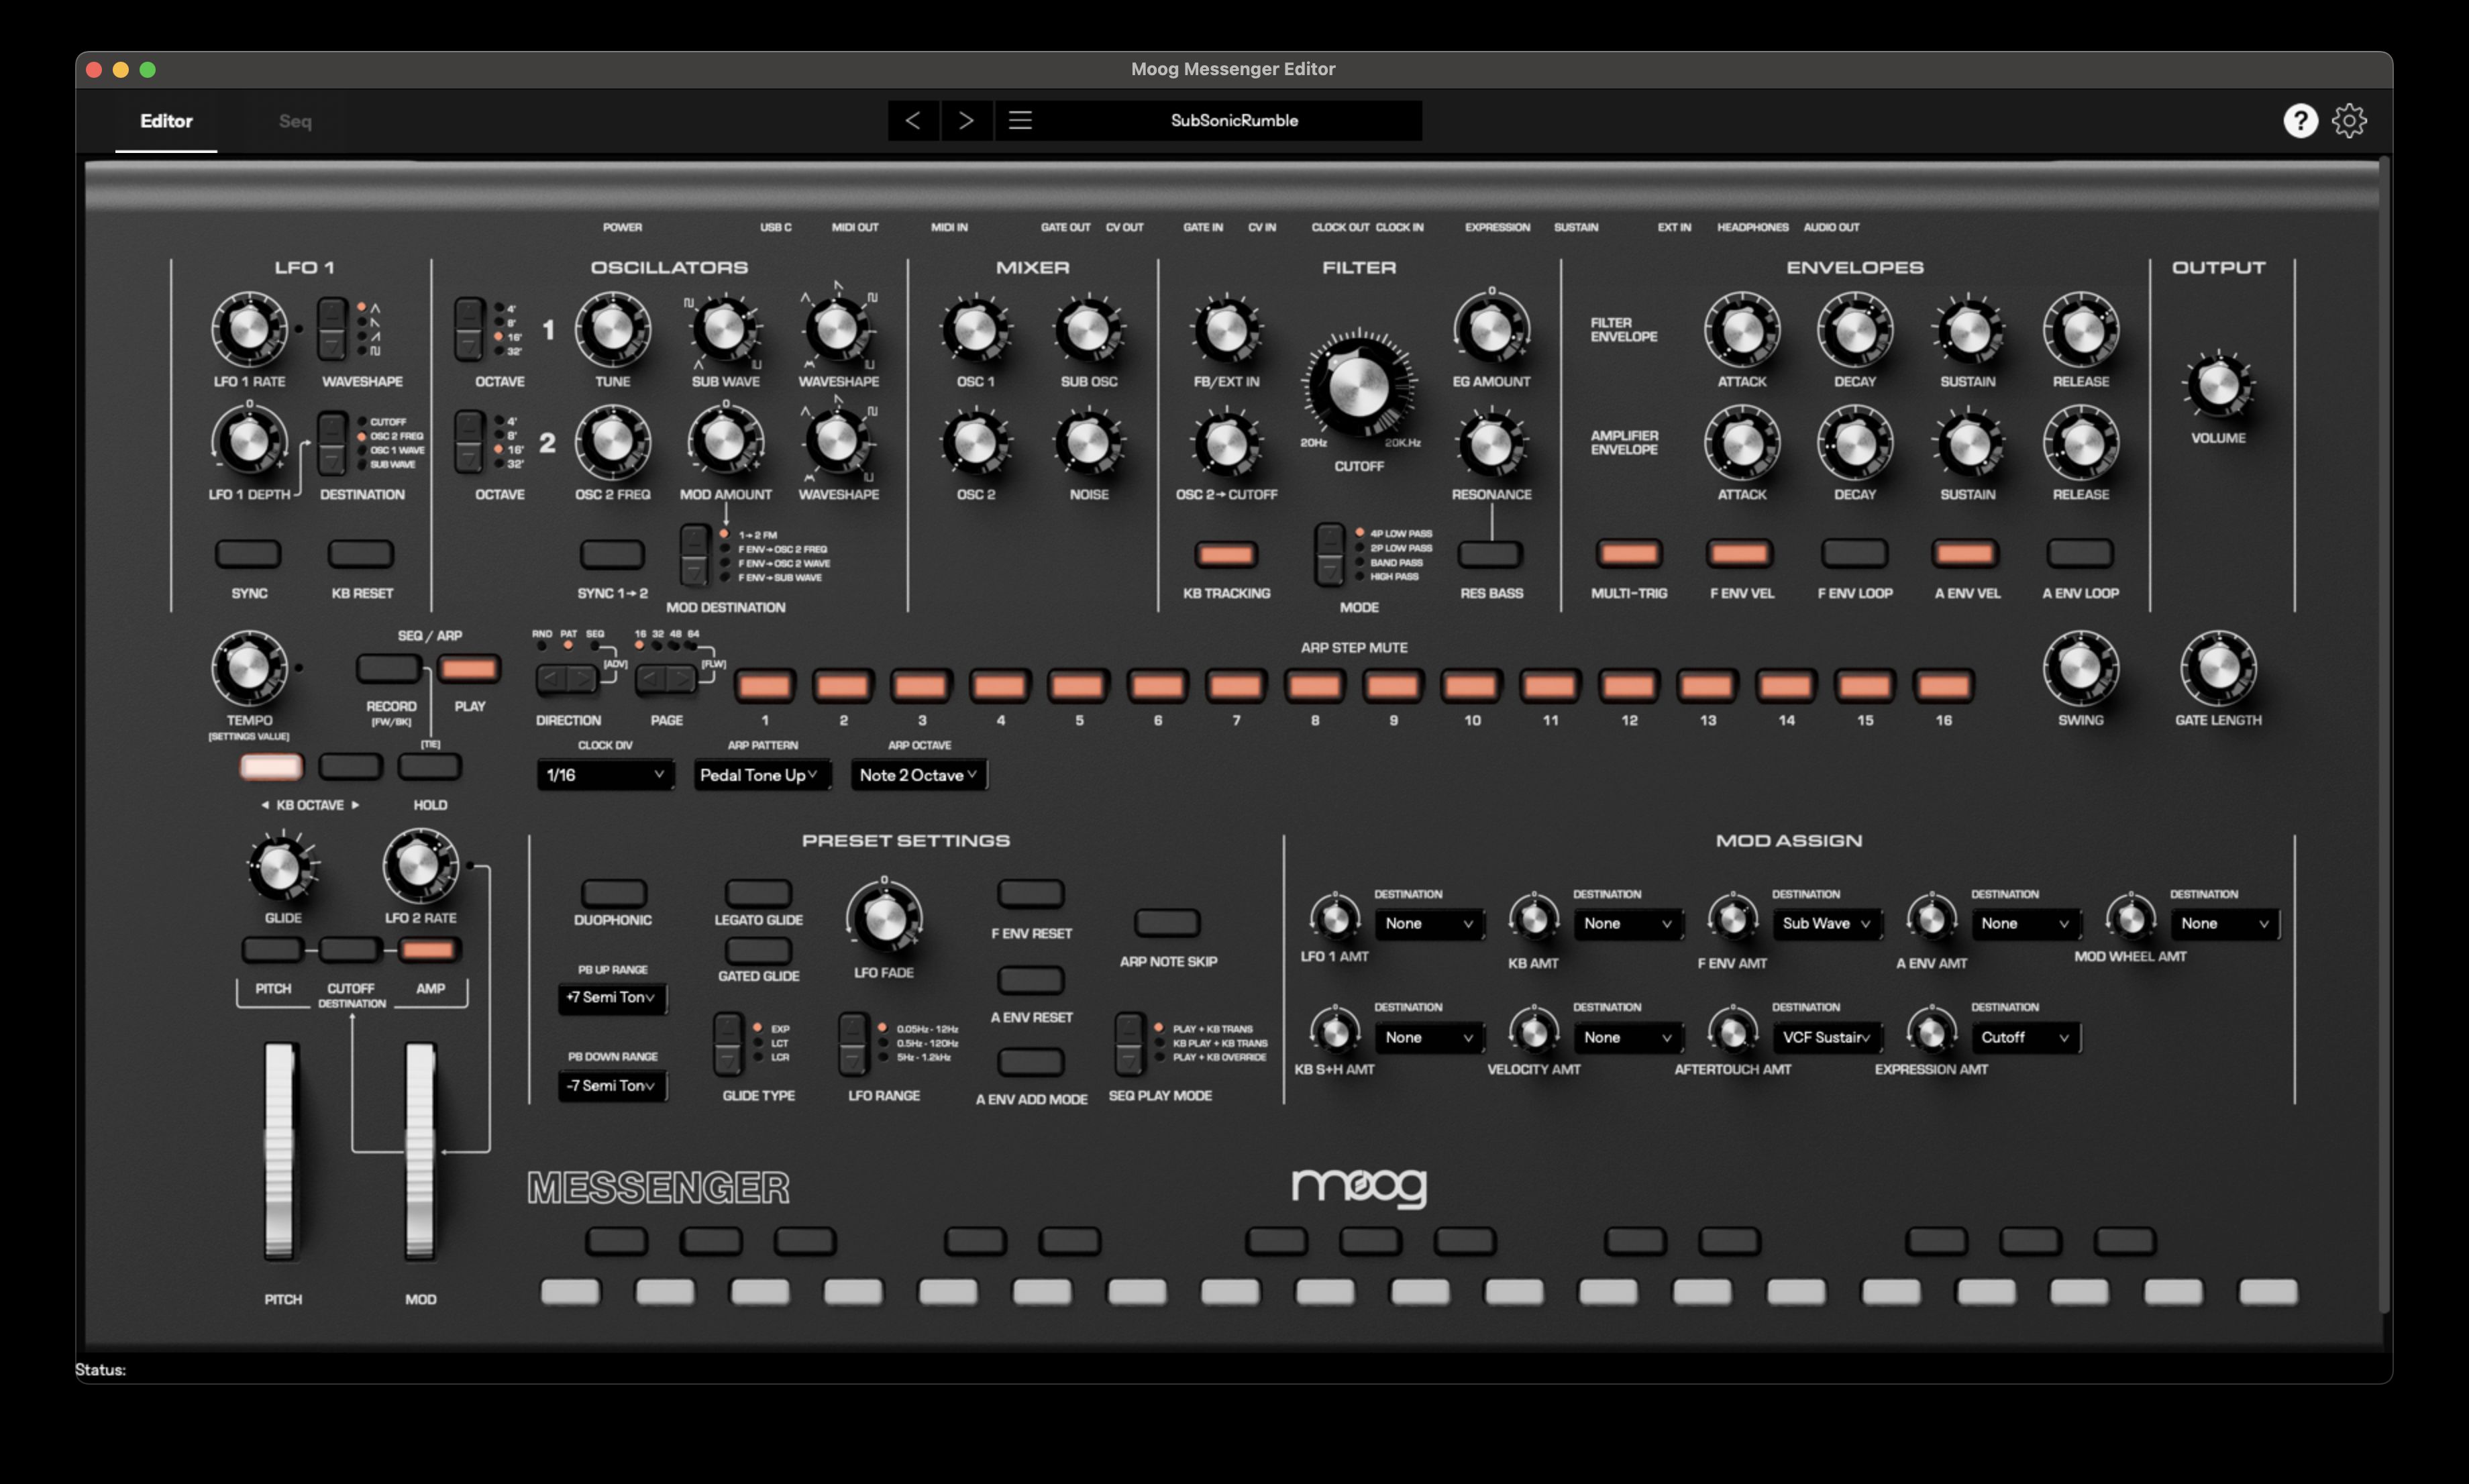Click the help question mark icon

(x=2300, y=120)
